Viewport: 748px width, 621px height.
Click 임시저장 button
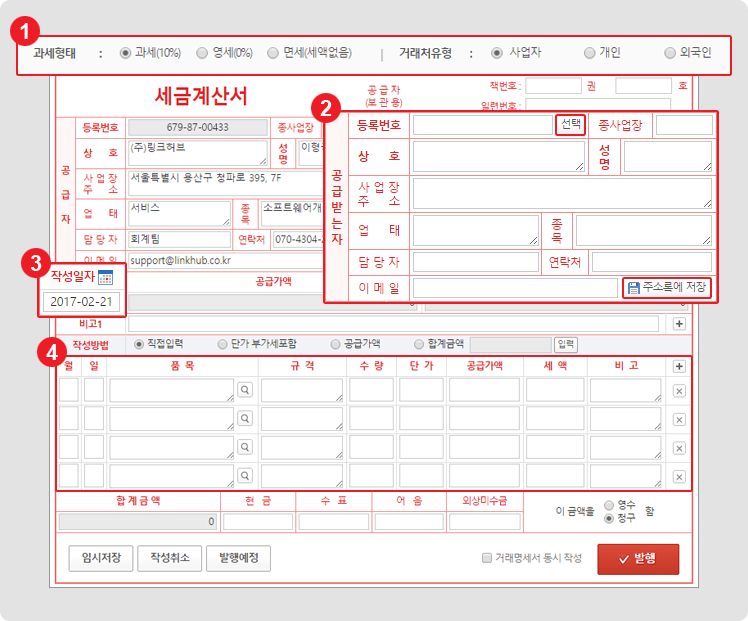pyautogui.click(x=101, y=558)
